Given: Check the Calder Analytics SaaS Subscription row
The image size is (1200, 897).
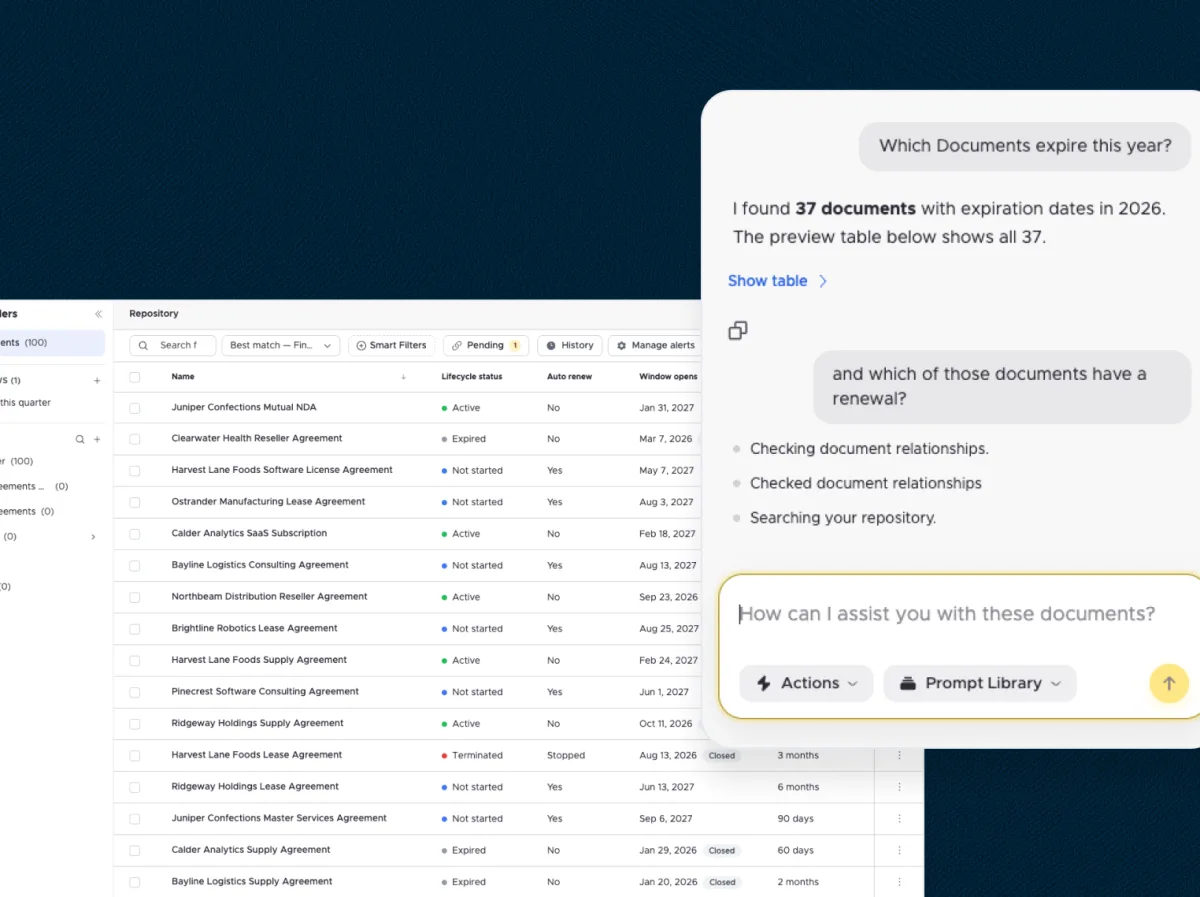Looking at the screenshot, I should click(135, 534).
